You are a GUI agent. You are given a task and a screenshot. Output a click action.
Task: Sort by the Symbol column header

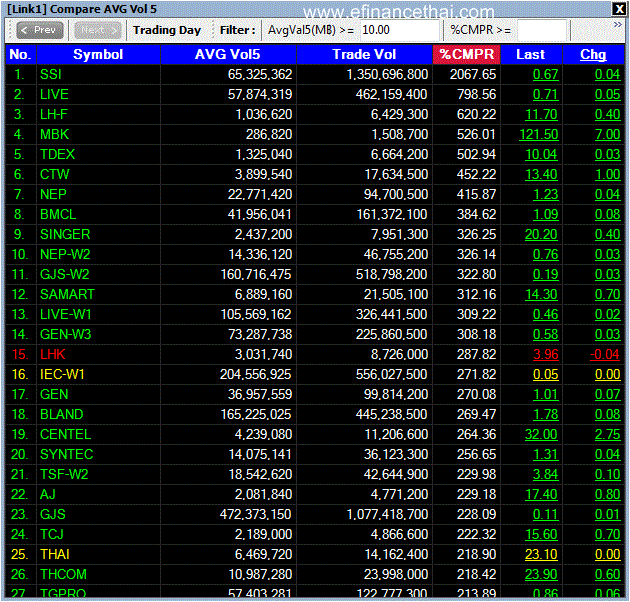(98, 54)
